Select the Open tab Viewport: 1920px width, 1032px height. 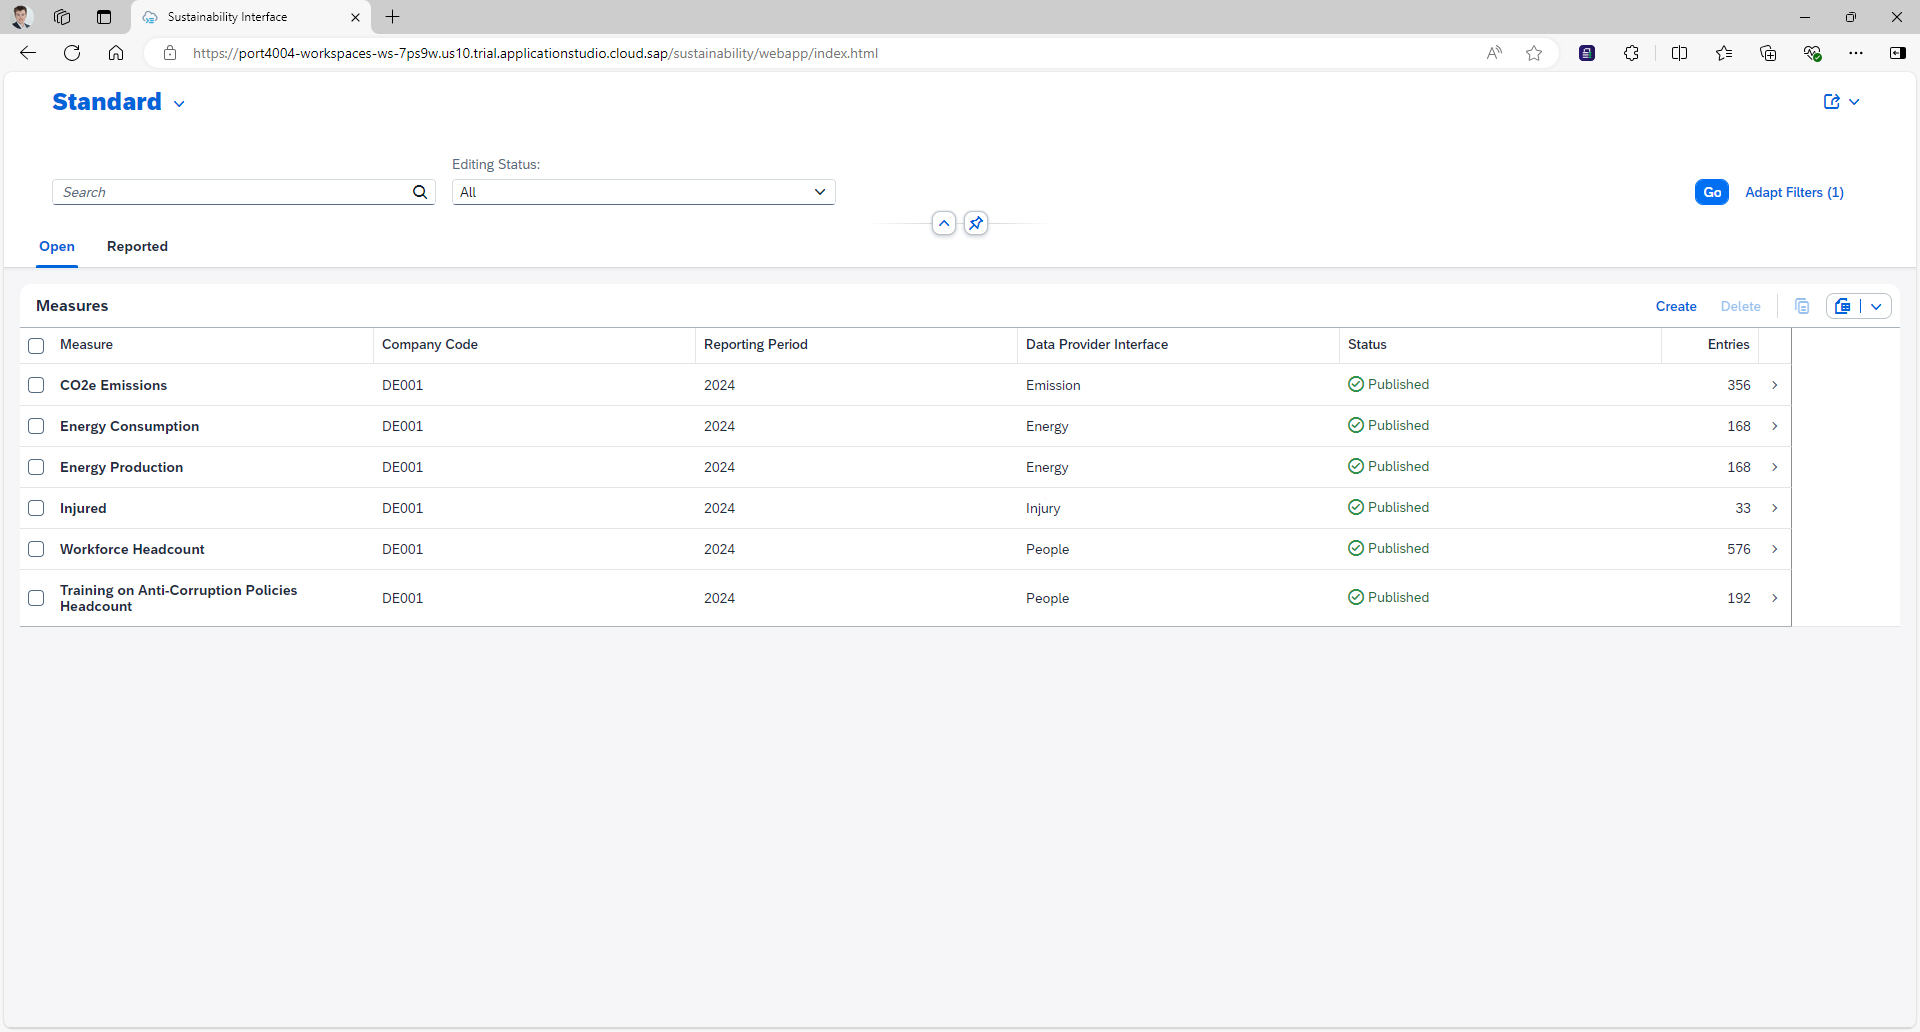[x=56, y=247]
